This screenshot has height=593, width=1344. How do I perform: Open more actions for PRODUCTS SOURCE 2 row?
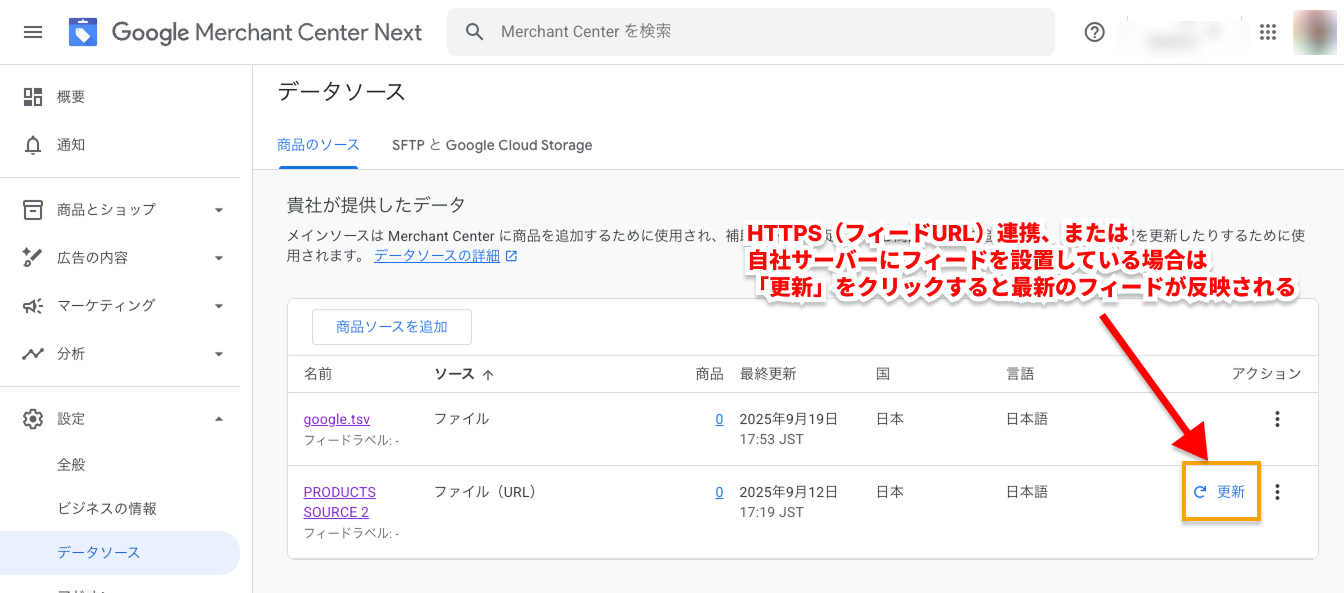point(1277,492)
